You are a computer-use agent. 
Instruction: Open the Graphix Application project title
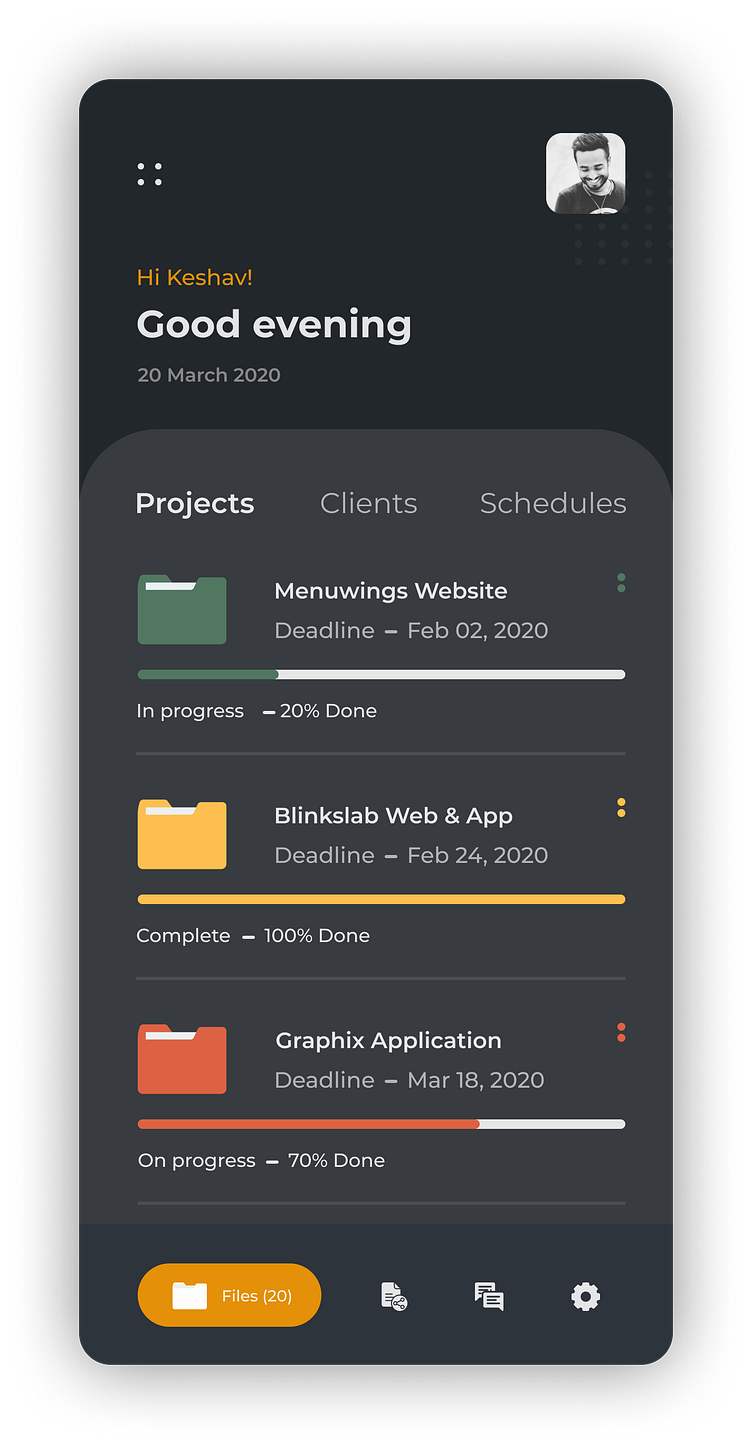pyautogui.click(x=389, y=1041)
